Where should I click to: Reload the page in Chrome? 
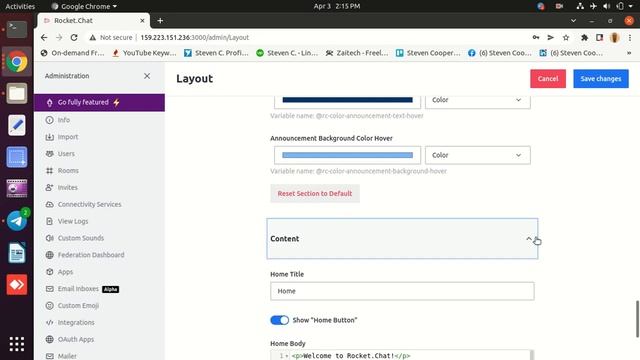pyautogui.click(x=74, y=38)
